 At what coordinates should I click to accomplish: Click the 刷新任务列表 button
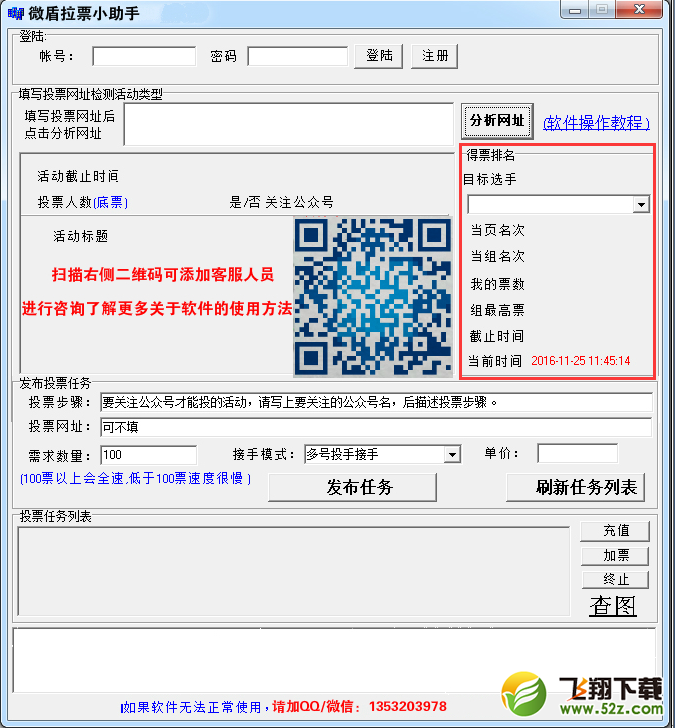576,488
